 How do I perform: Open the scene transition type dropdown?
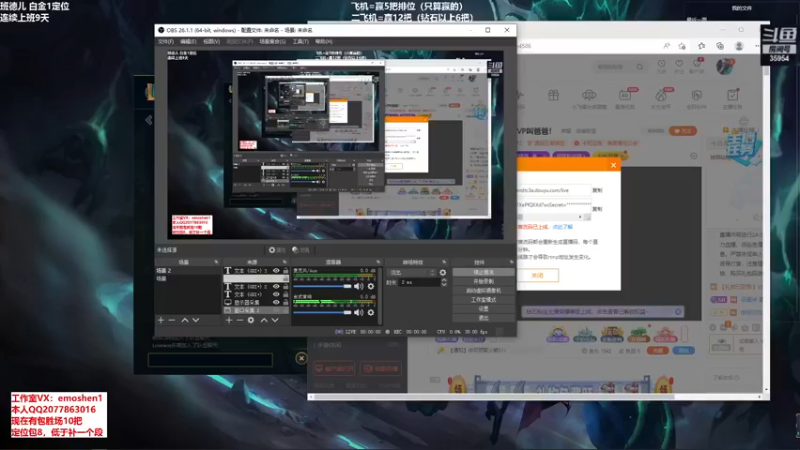(x=412, y=272)
